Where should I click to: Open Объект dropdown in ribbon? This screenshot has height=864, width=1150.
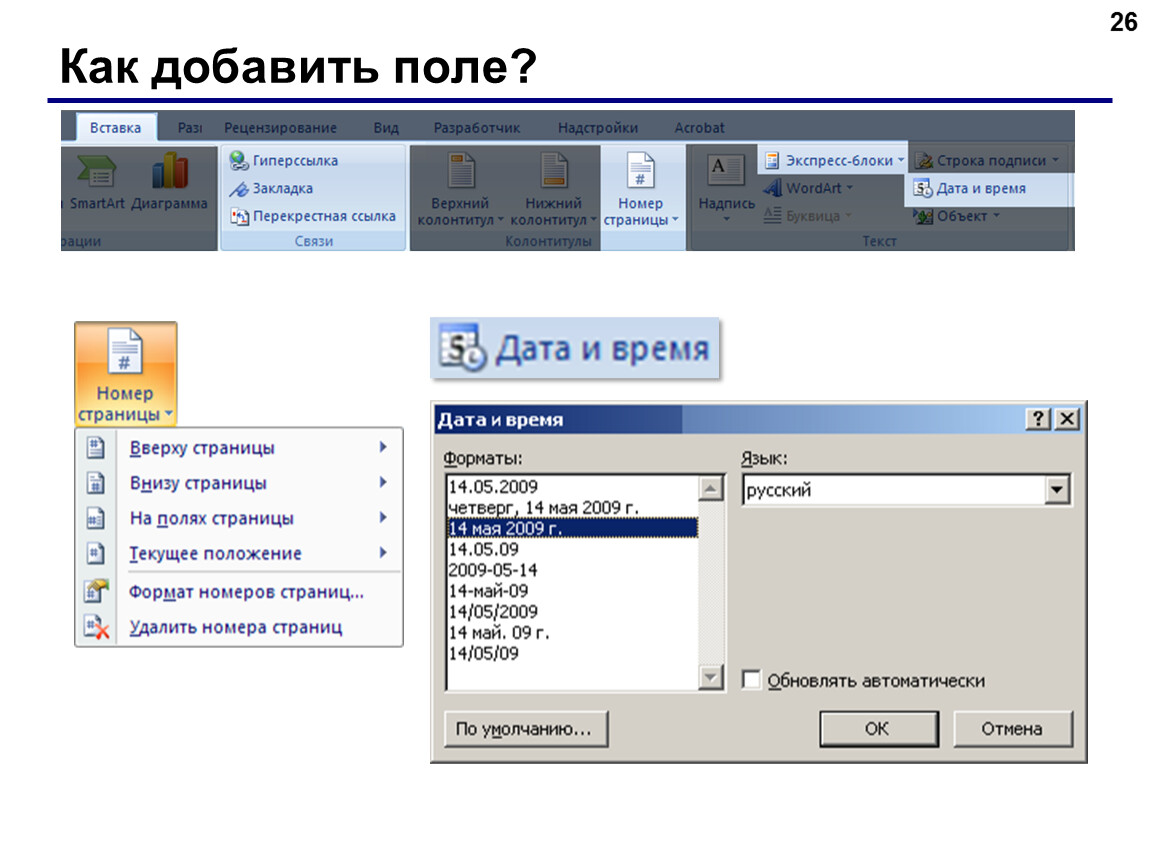pos(956,216)
